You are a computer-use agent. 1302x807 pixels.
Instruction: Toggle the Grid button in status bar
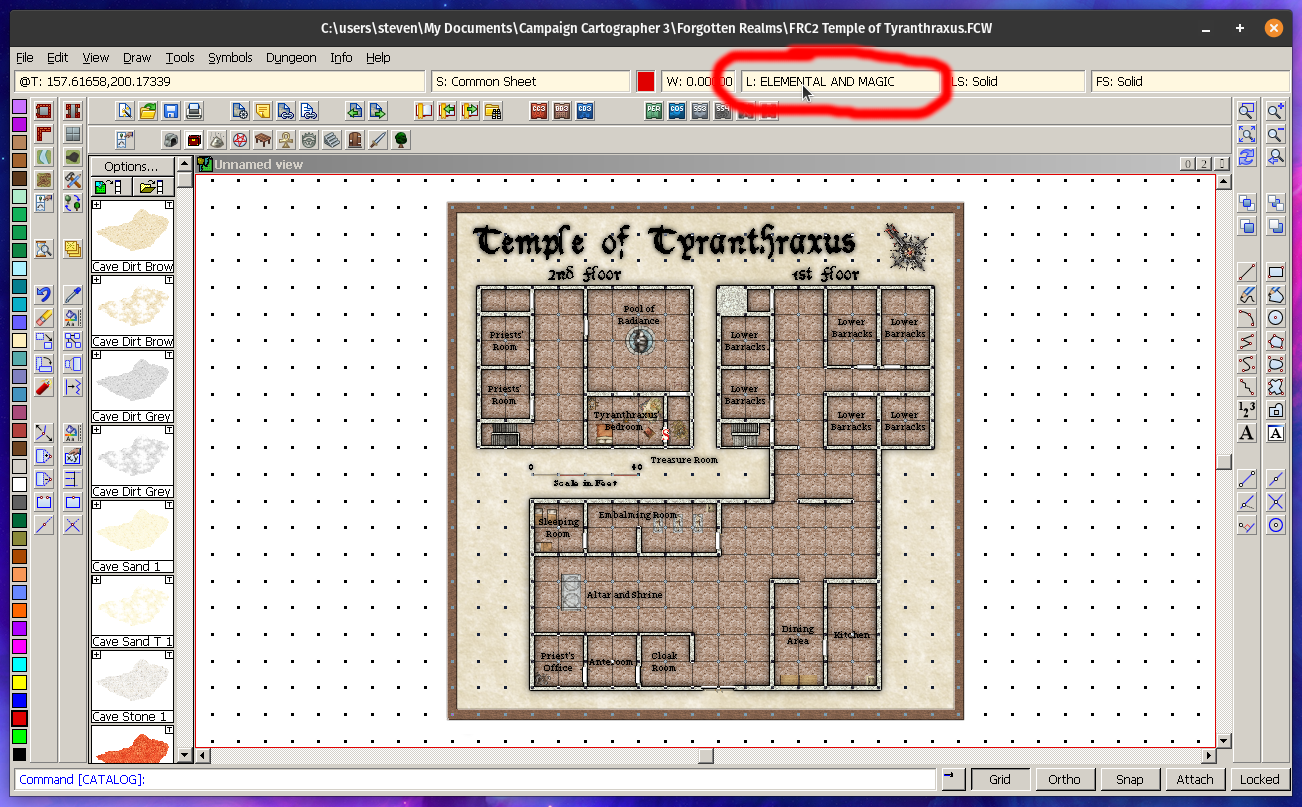tap(1000, 780)
